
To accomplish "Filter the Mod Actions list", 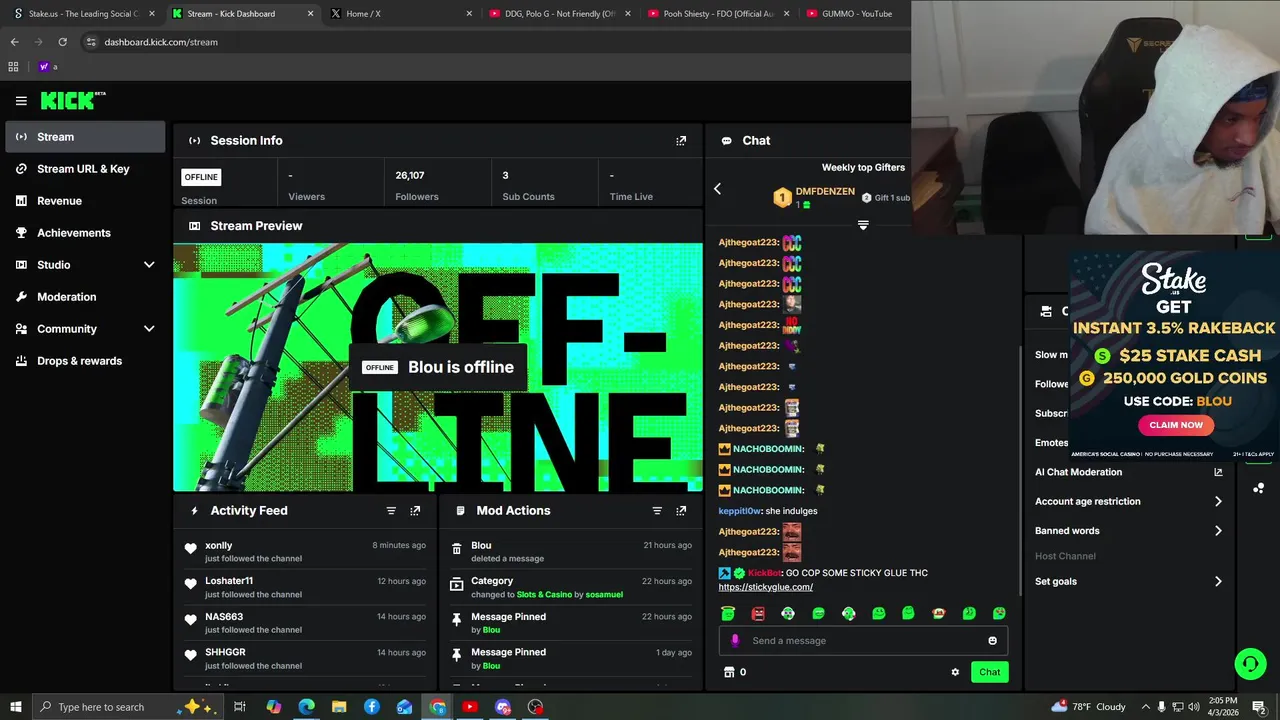I will (x=657, y=511).
